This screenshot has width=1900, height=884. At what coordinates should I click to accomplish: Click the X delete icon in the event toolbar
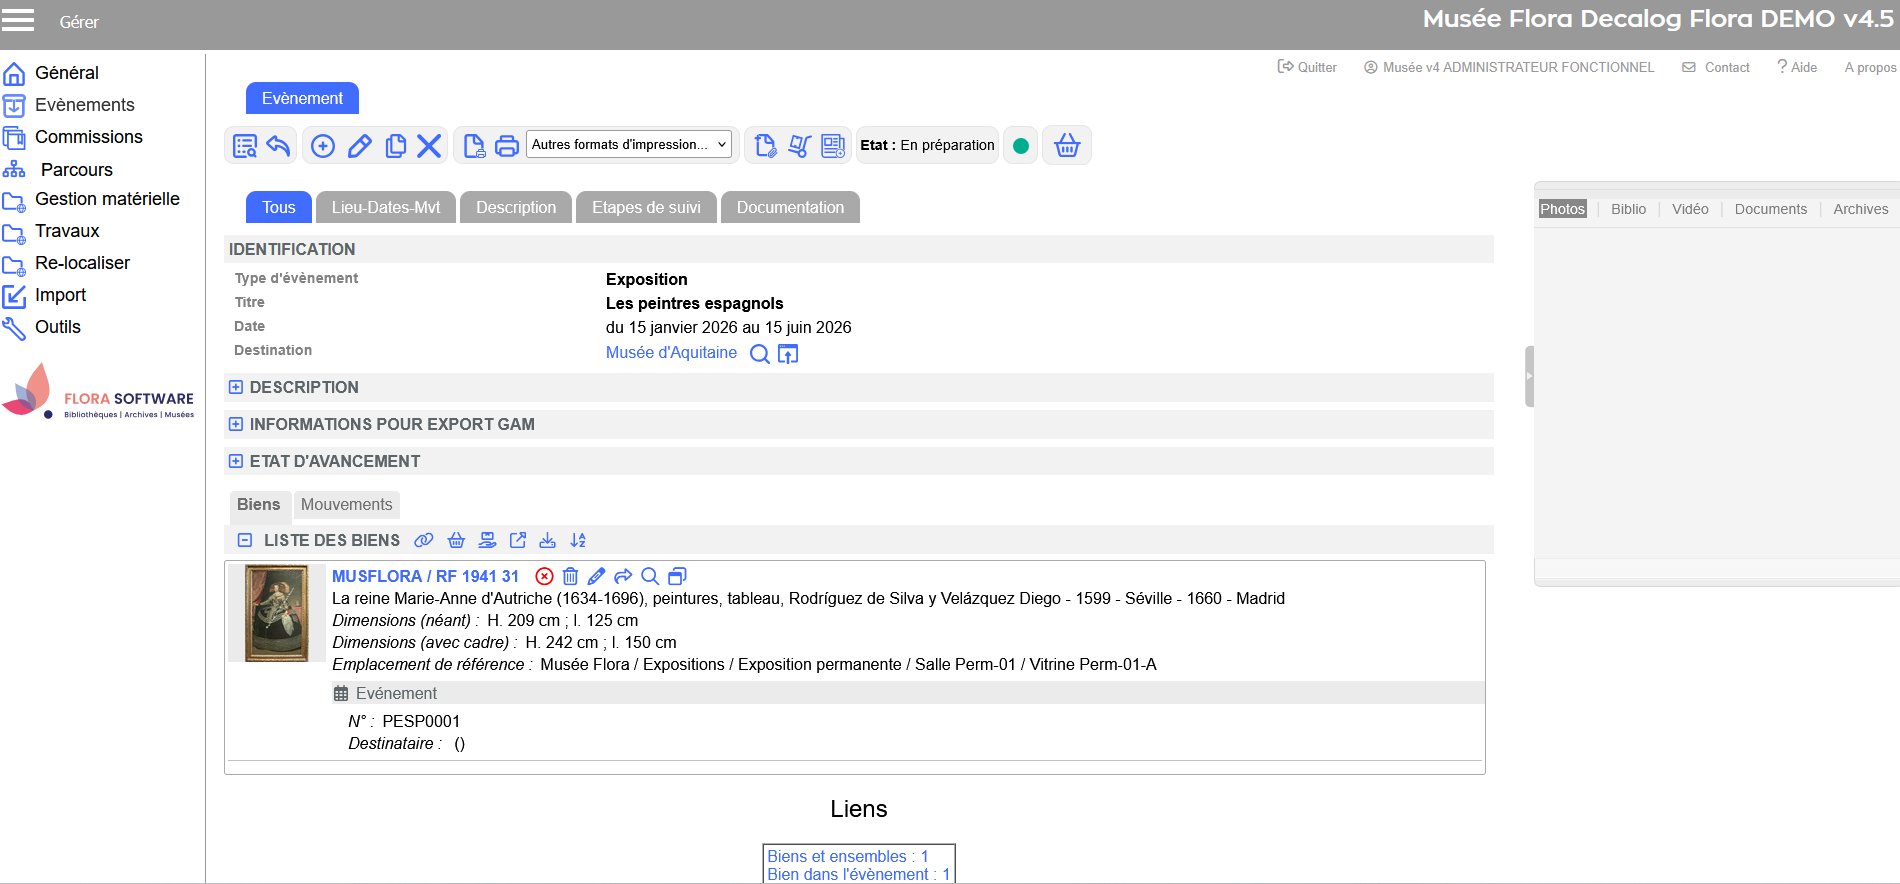click(429, 146)
